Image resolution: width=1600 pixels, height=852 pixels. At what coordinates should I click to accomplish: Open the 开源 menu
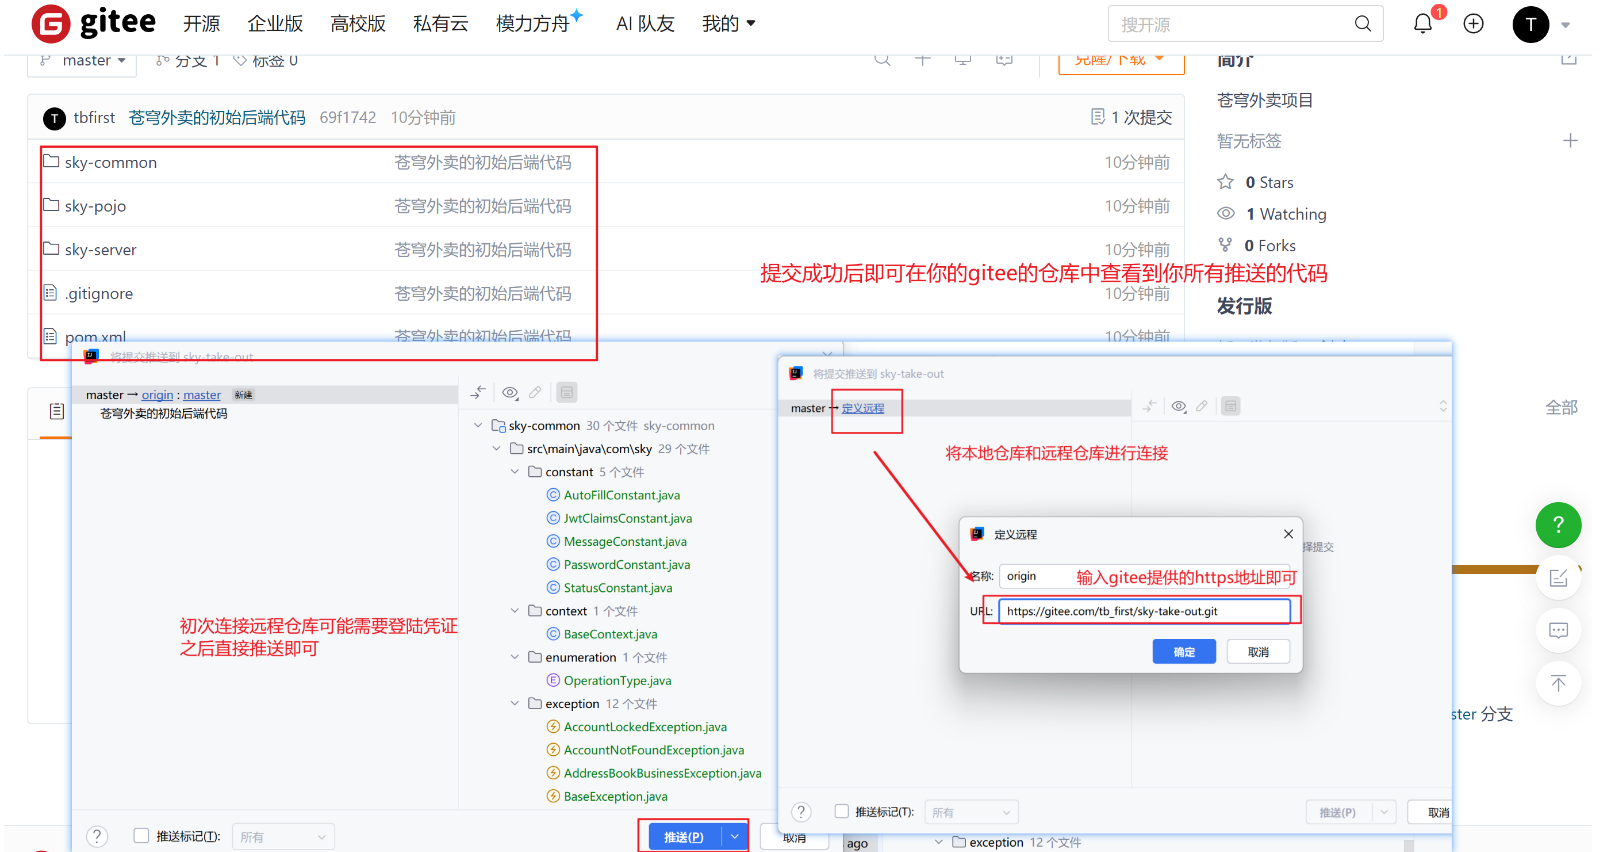[x=201, y=24]
